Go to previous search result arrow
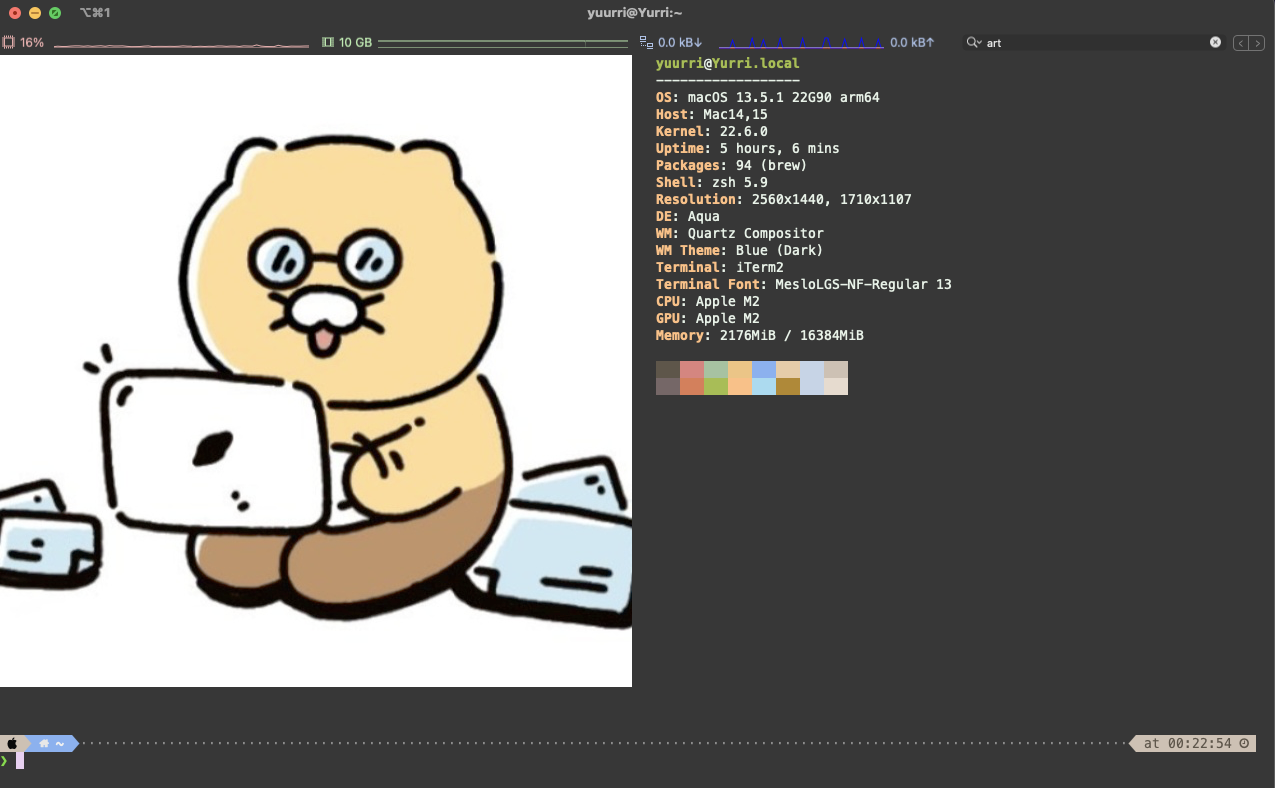Image resolution: width=1275 pixels, height=788 pixels. pyautogui.click(x=1241, y=43)
